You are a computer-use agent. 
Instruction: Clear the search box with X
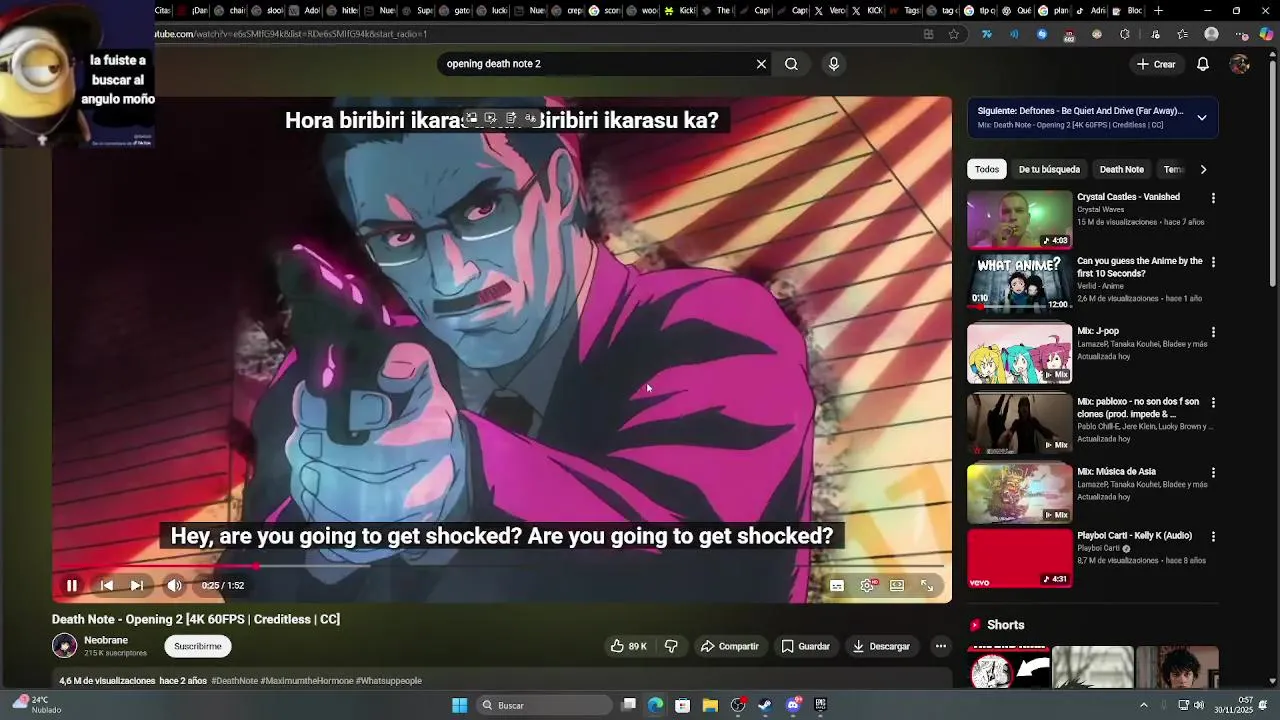[761, 64]
